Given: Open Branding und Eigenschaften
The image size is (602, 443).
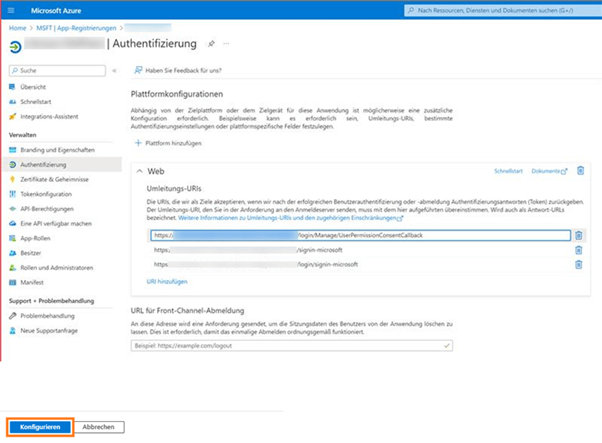Looking at the screenshot, I should coord(58,150).
